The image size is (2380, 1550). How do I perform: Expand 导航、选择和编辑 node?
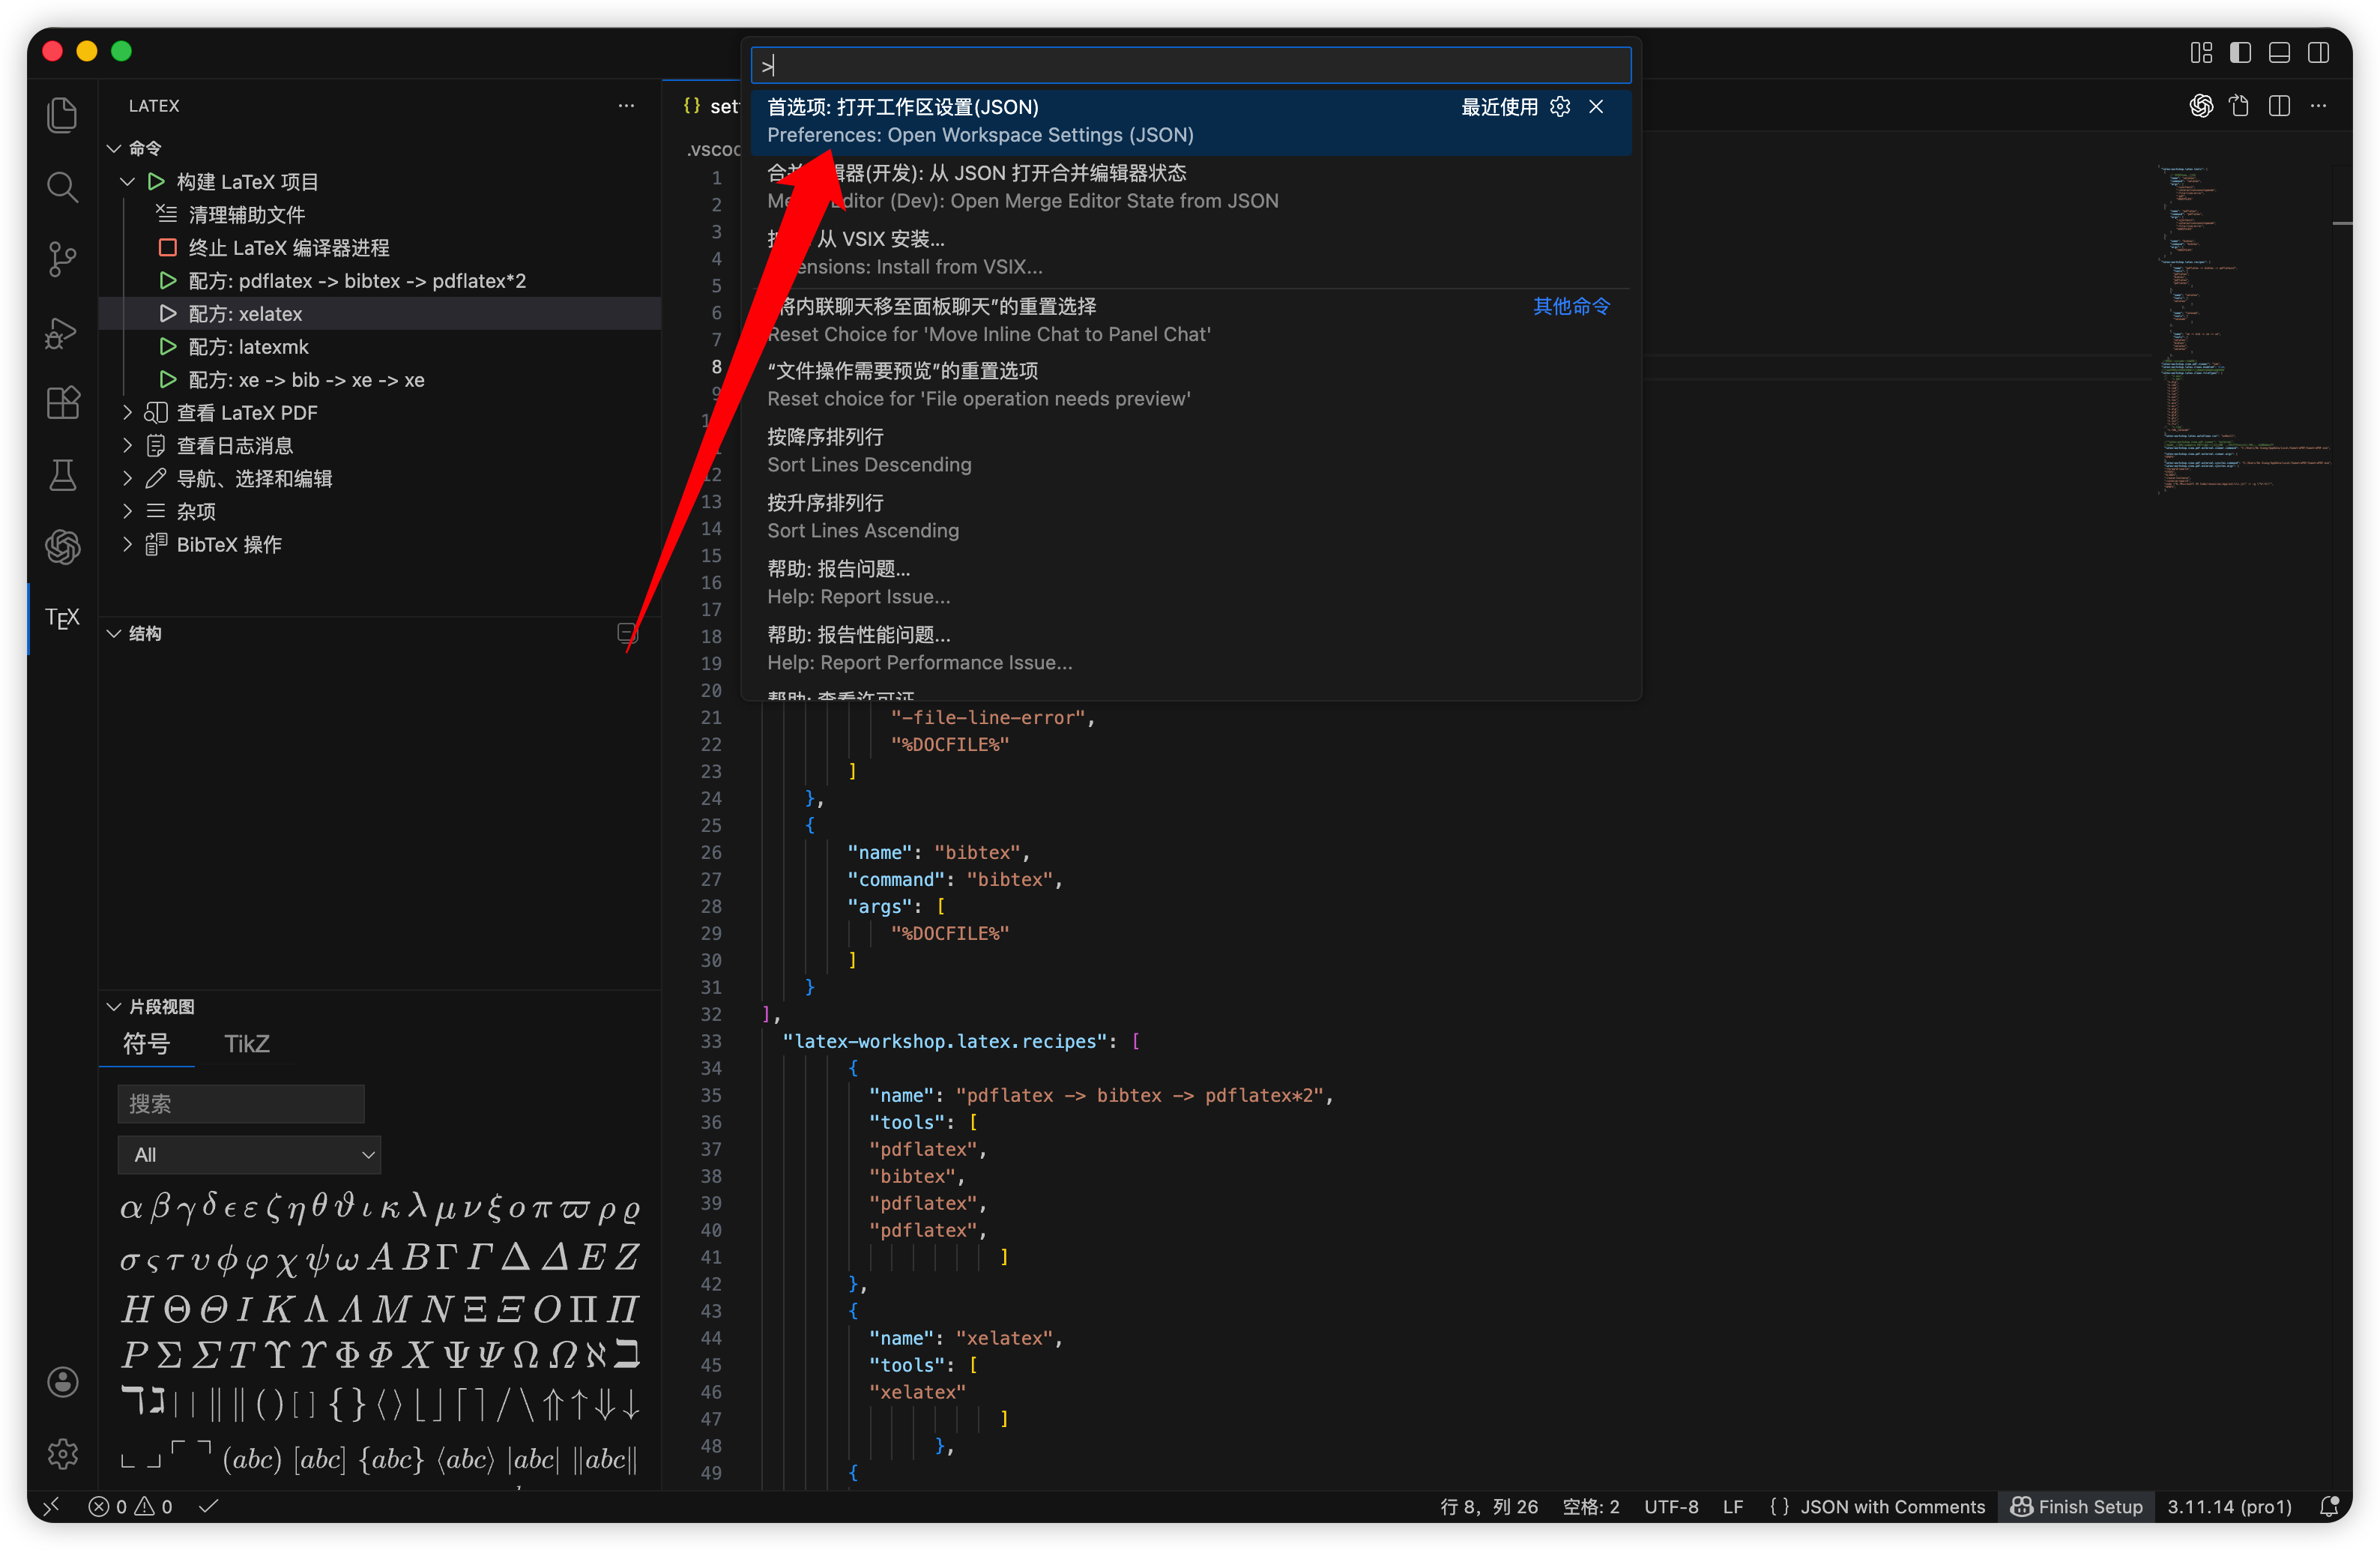pyautogui.click(x=127, y=479)
